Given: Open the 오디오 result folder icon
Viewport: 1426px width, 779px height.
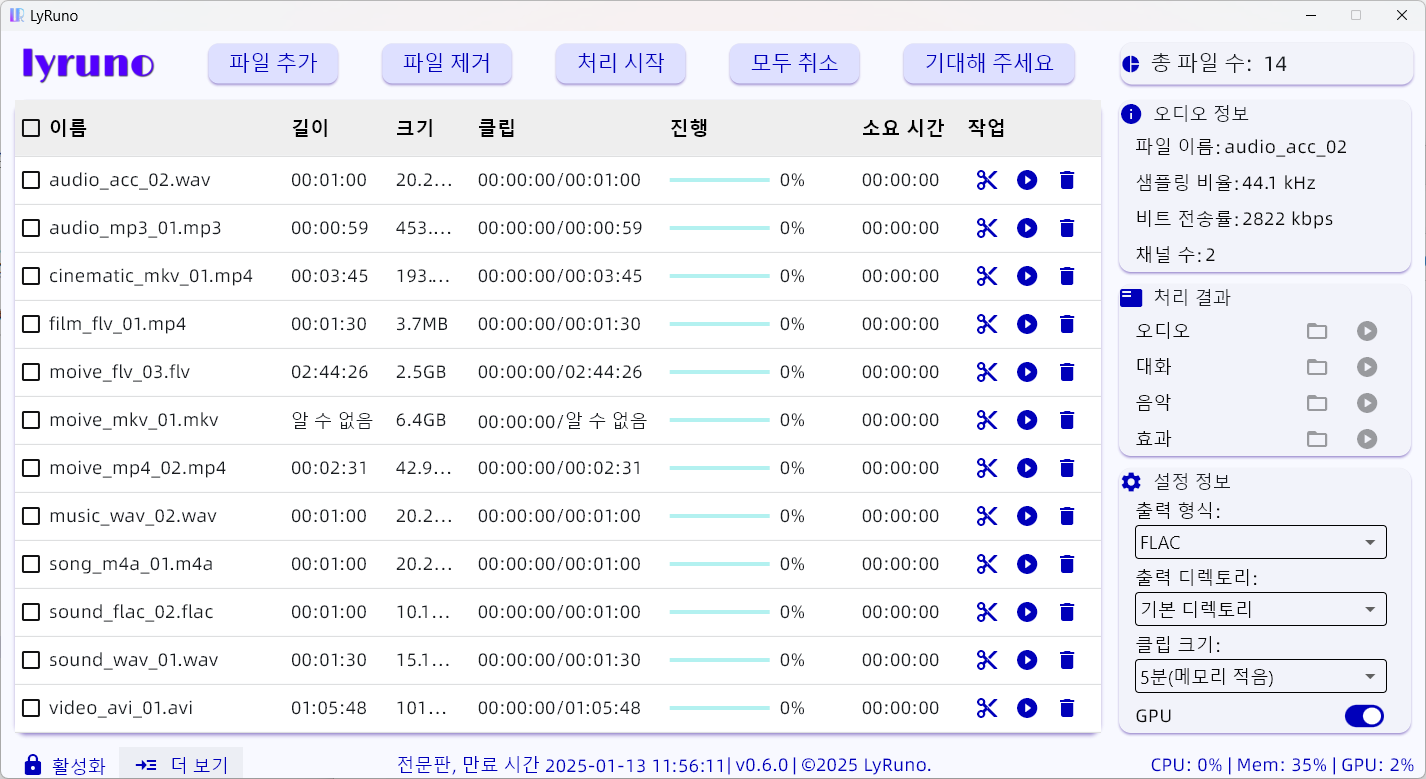Looking at the screenshot, I should pos(1317,331).
